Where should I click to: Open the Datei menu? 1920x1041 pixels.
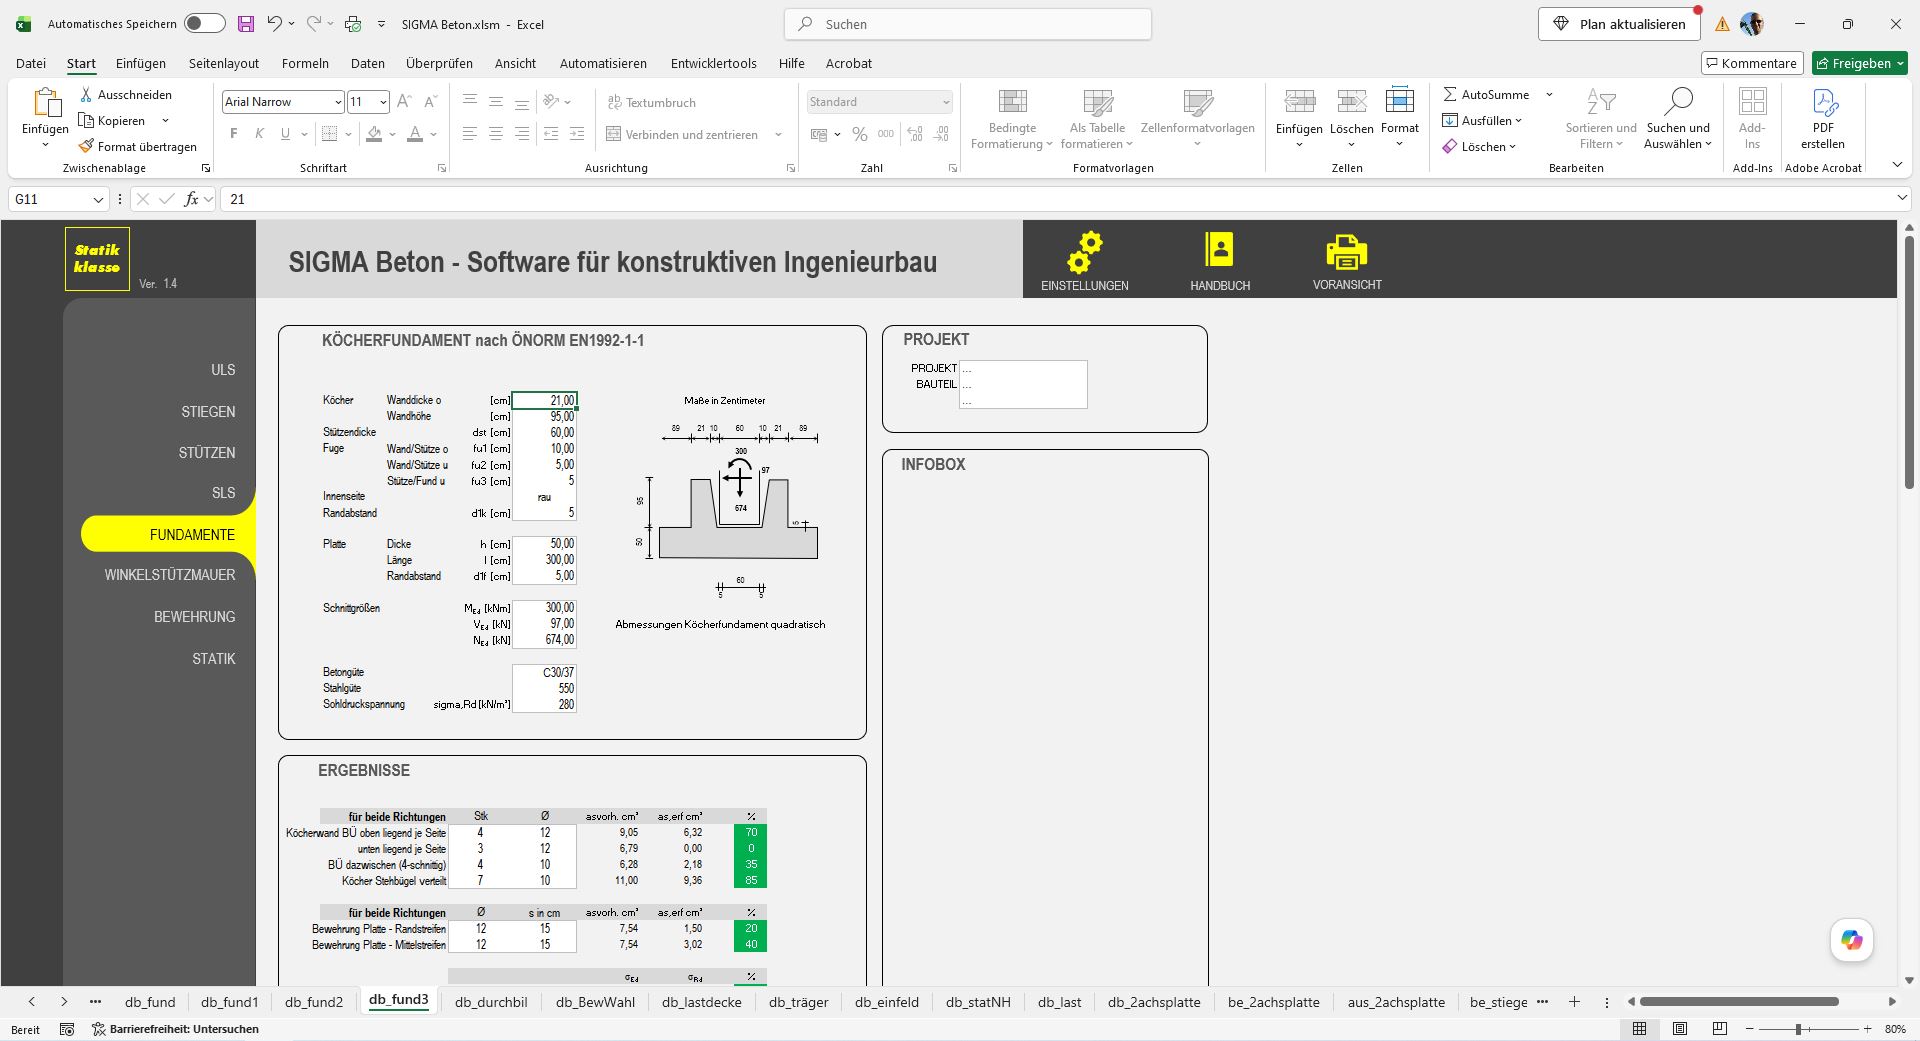click(31, 63)
